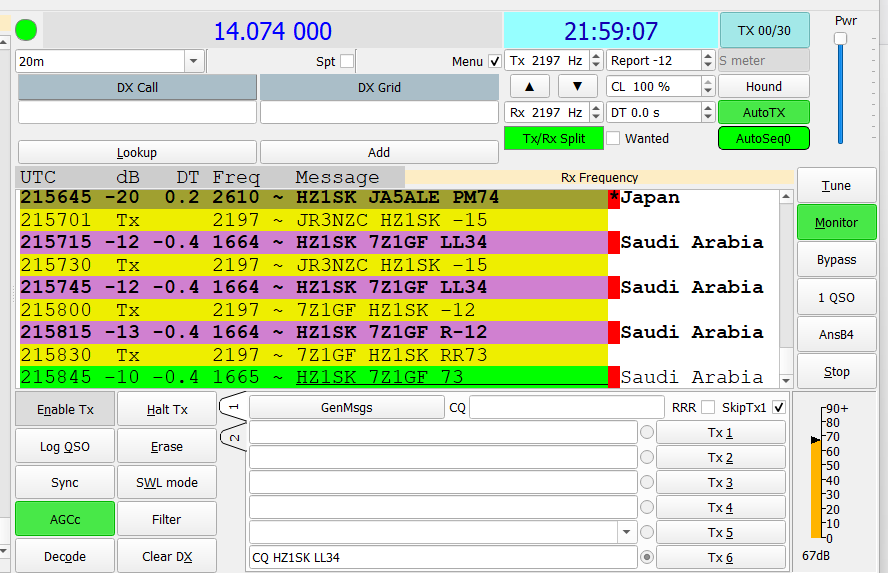Click the 1 QSO button
888x573 pixels.
point(836,297)
